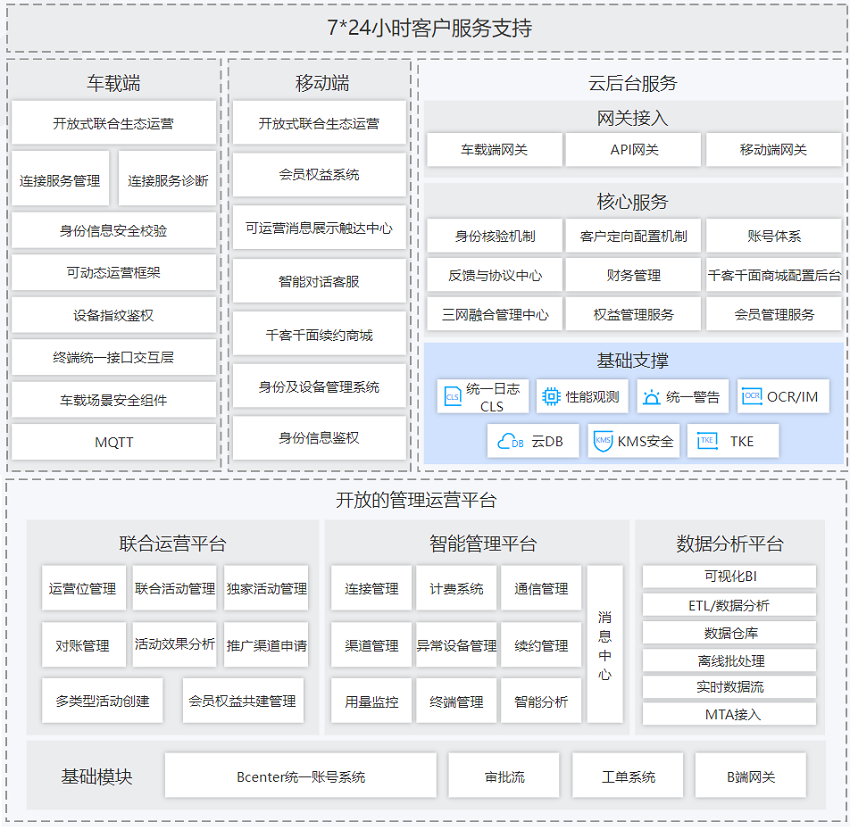Click the API网关 box
Image resolution: width=850 pixels, height=830 pixels.
click(634, 150)
